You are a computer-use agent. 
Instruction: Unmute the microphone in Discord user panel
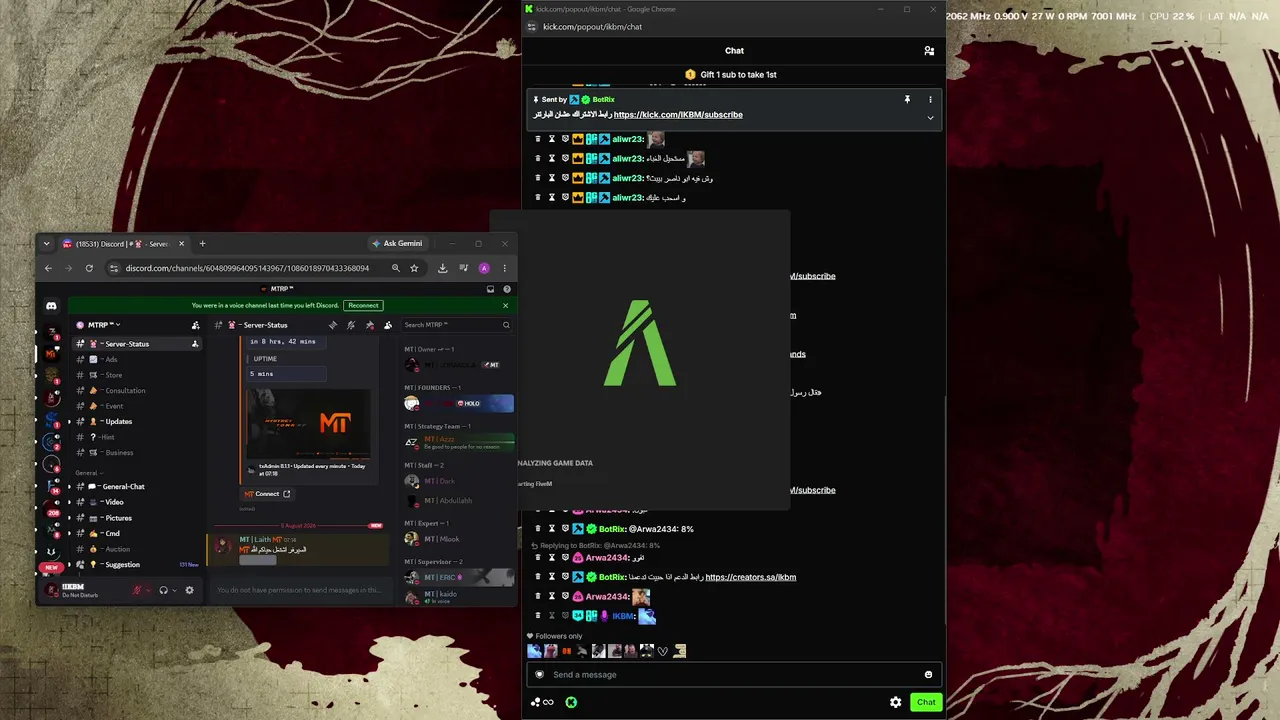click(137, 590)
